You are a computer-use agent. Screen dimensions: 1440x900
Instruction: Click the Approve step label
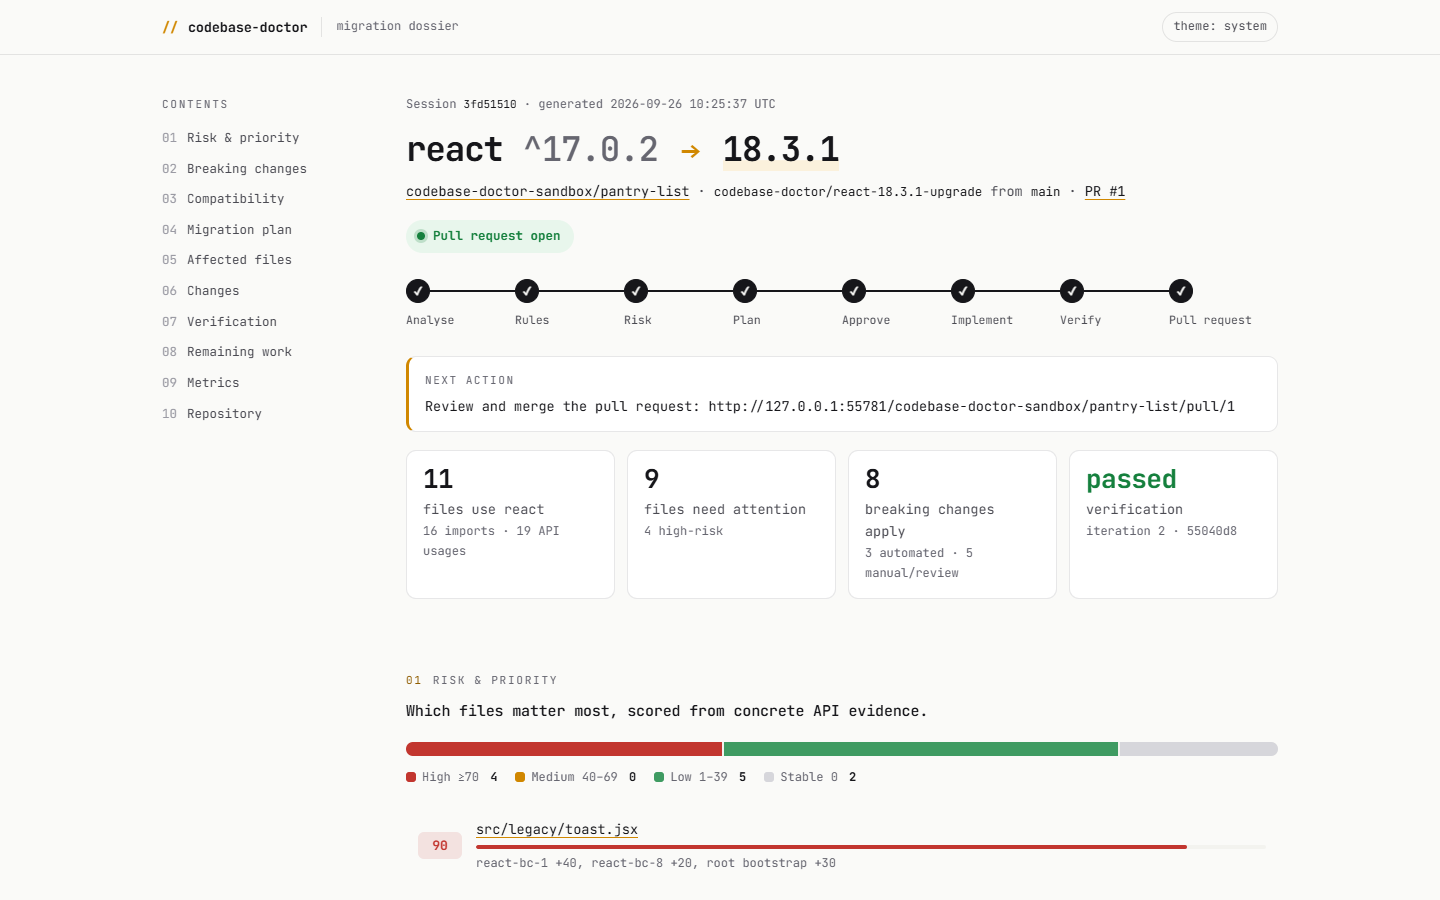pos(866,320)
